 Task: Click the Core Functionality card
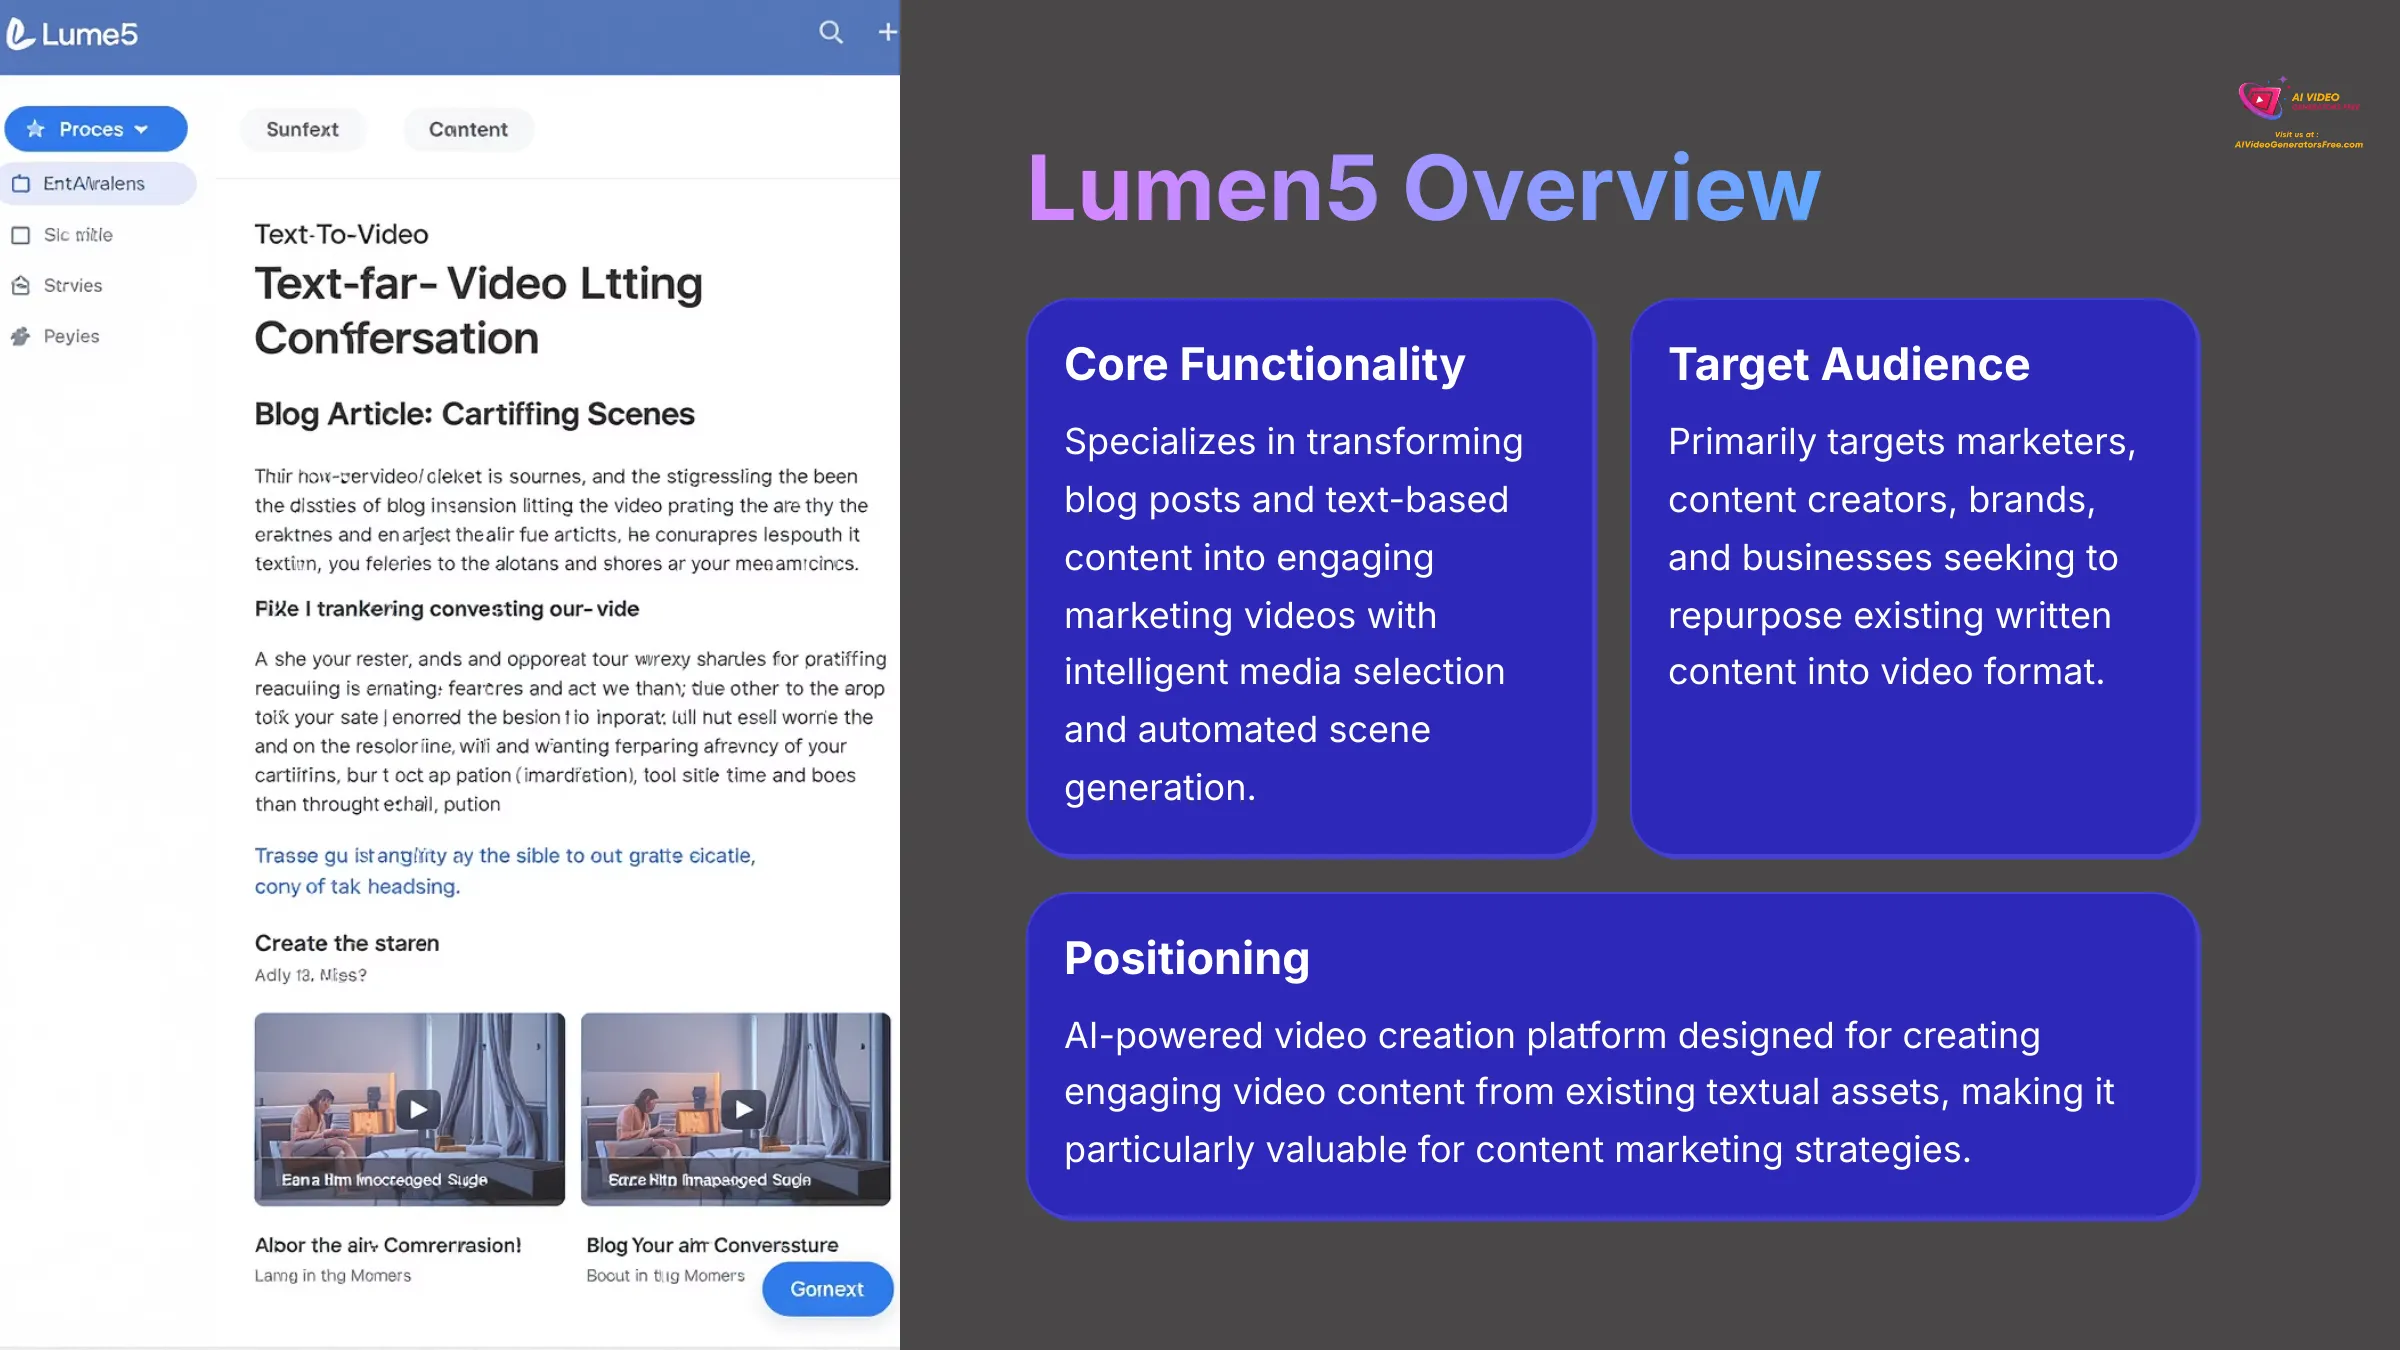click(x=1310, y=577)
